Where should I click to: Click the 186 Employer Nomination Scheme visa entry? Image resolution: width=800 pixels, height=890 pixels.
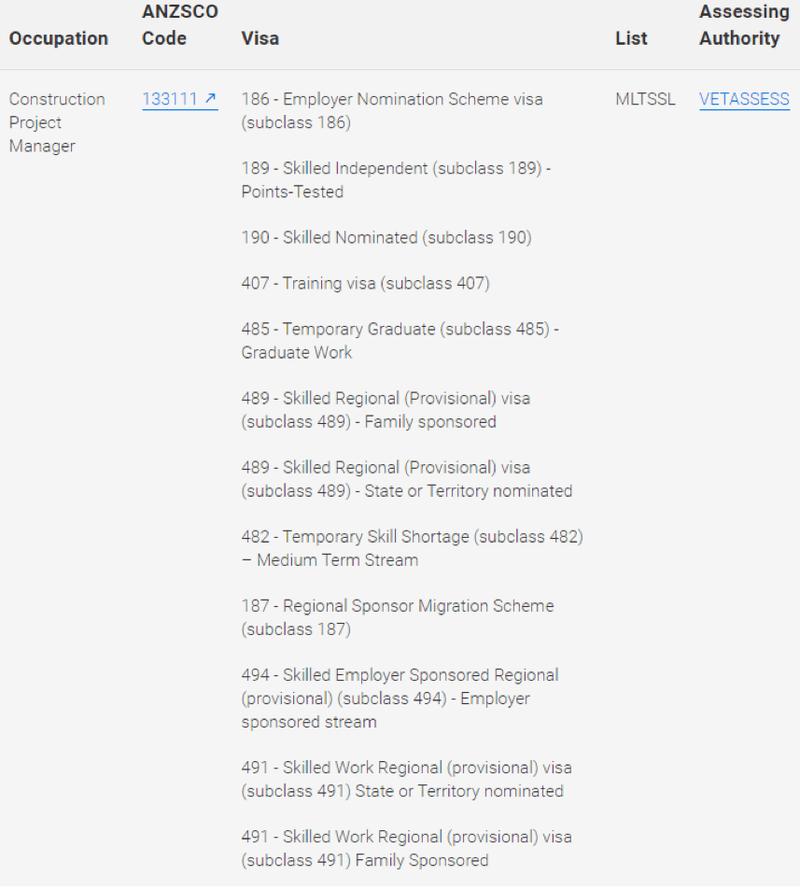point(392,111)
